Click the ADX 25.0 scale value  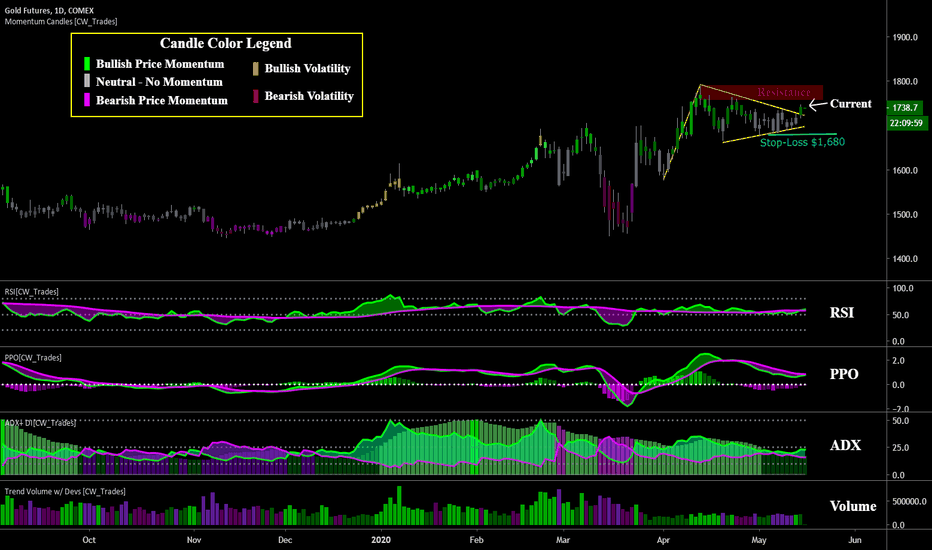[x=900, y=448]
